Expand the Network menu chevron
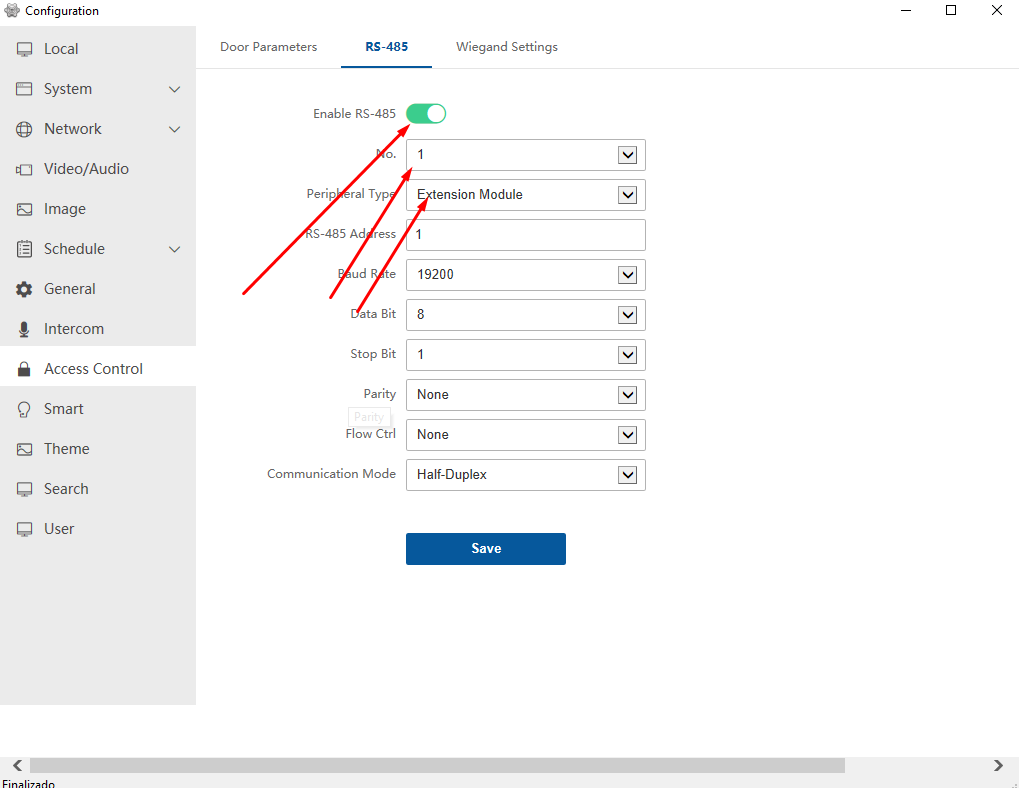 174,129
